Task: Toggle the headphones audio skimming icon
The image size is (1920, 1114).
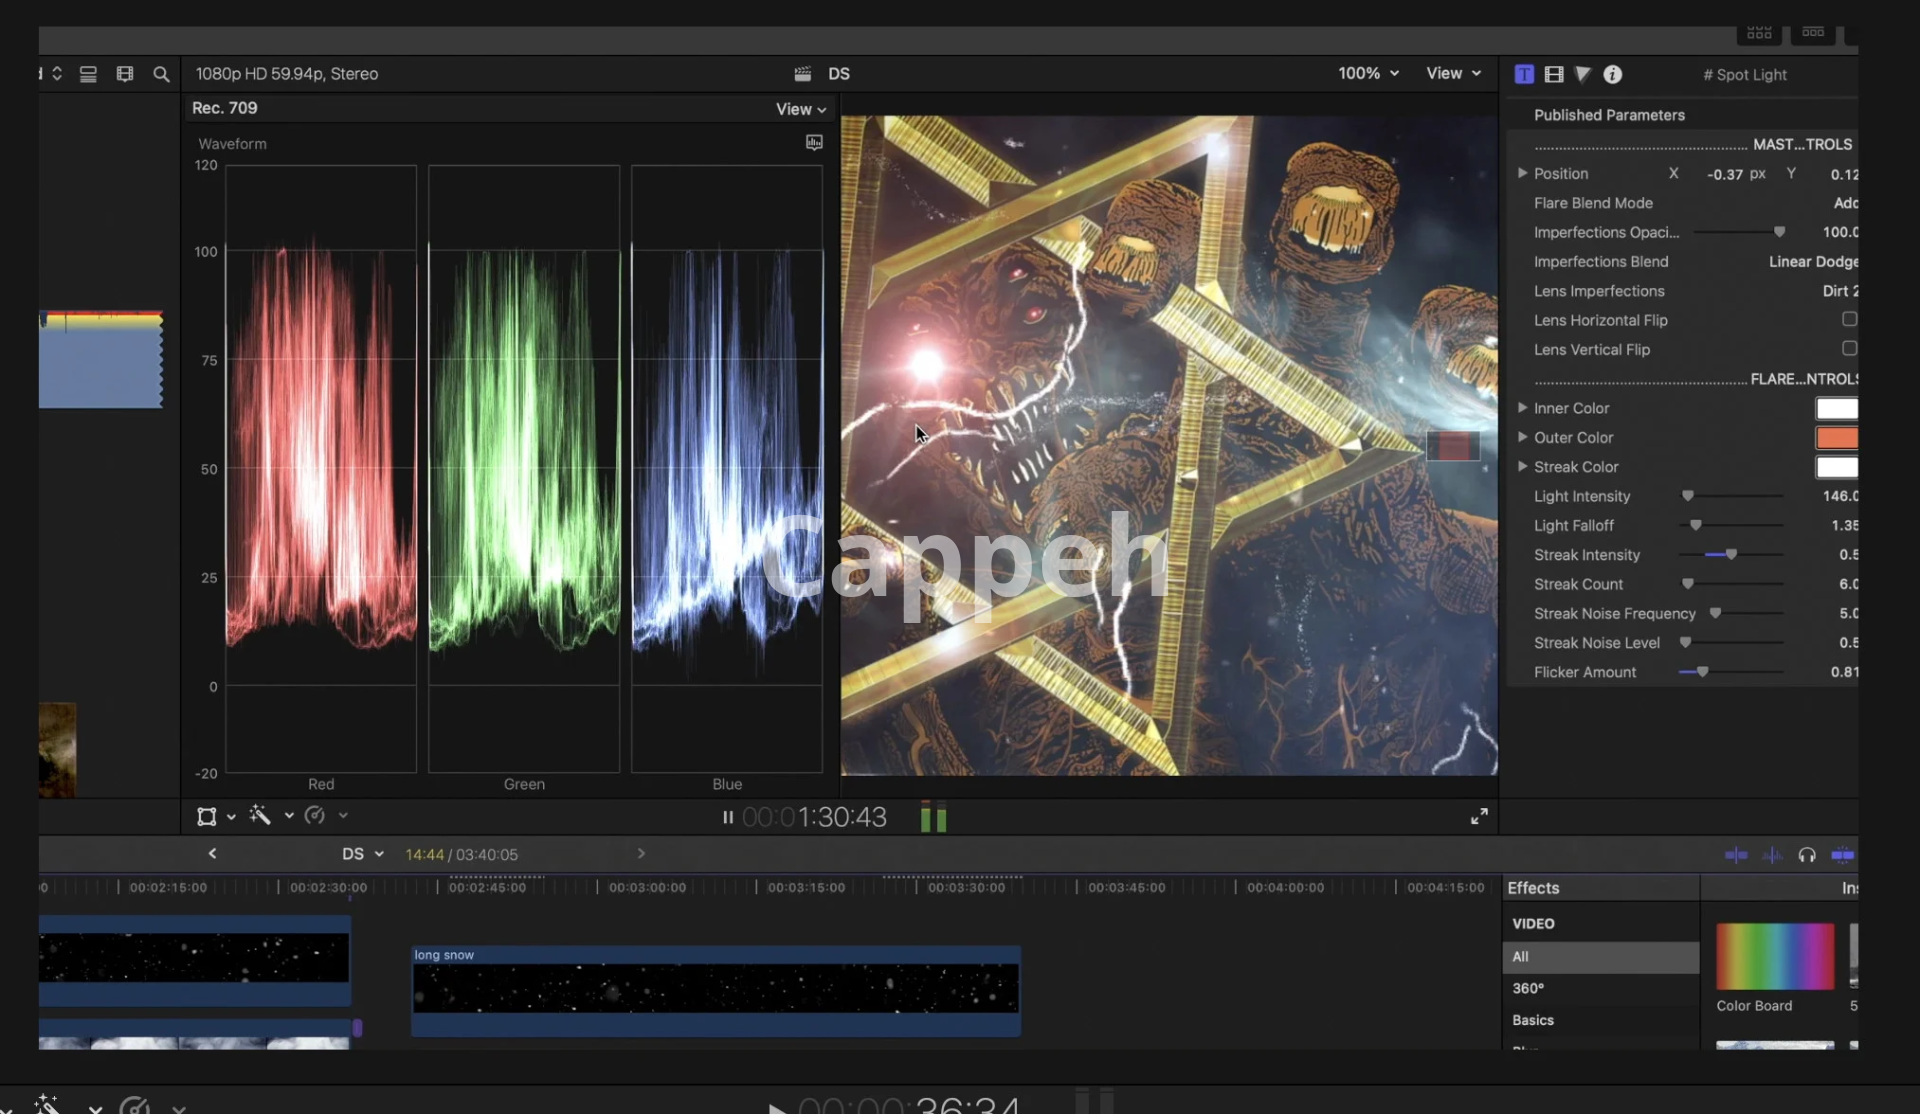Action: pos(1806,855)
